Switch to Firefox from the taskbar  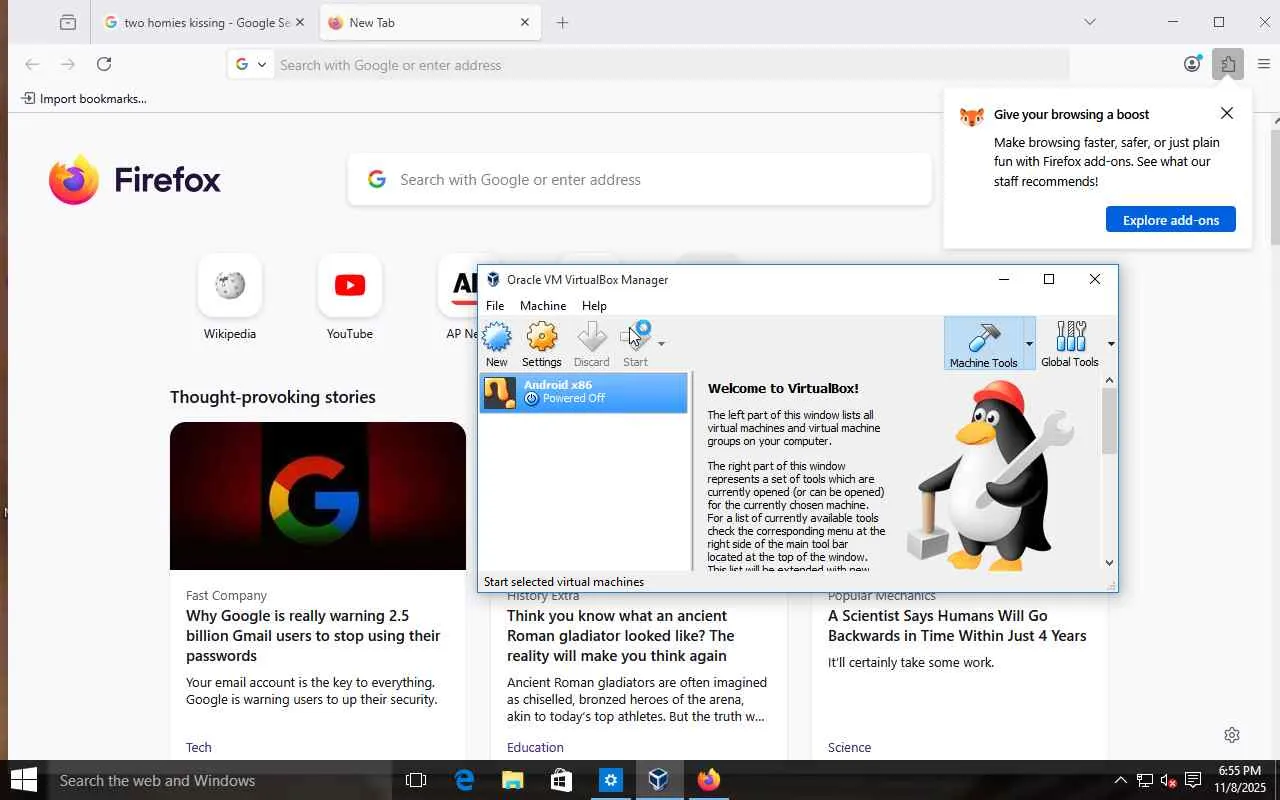point(709,780)
